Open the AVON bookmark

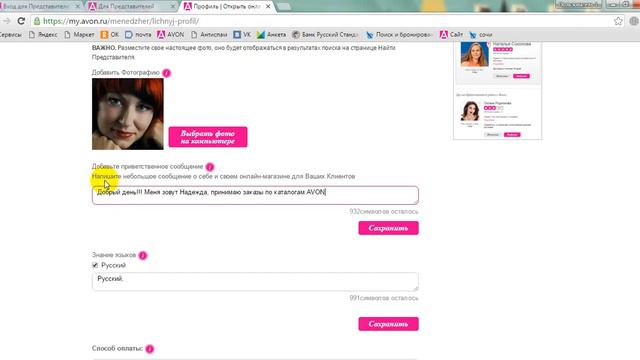point(171,35)
